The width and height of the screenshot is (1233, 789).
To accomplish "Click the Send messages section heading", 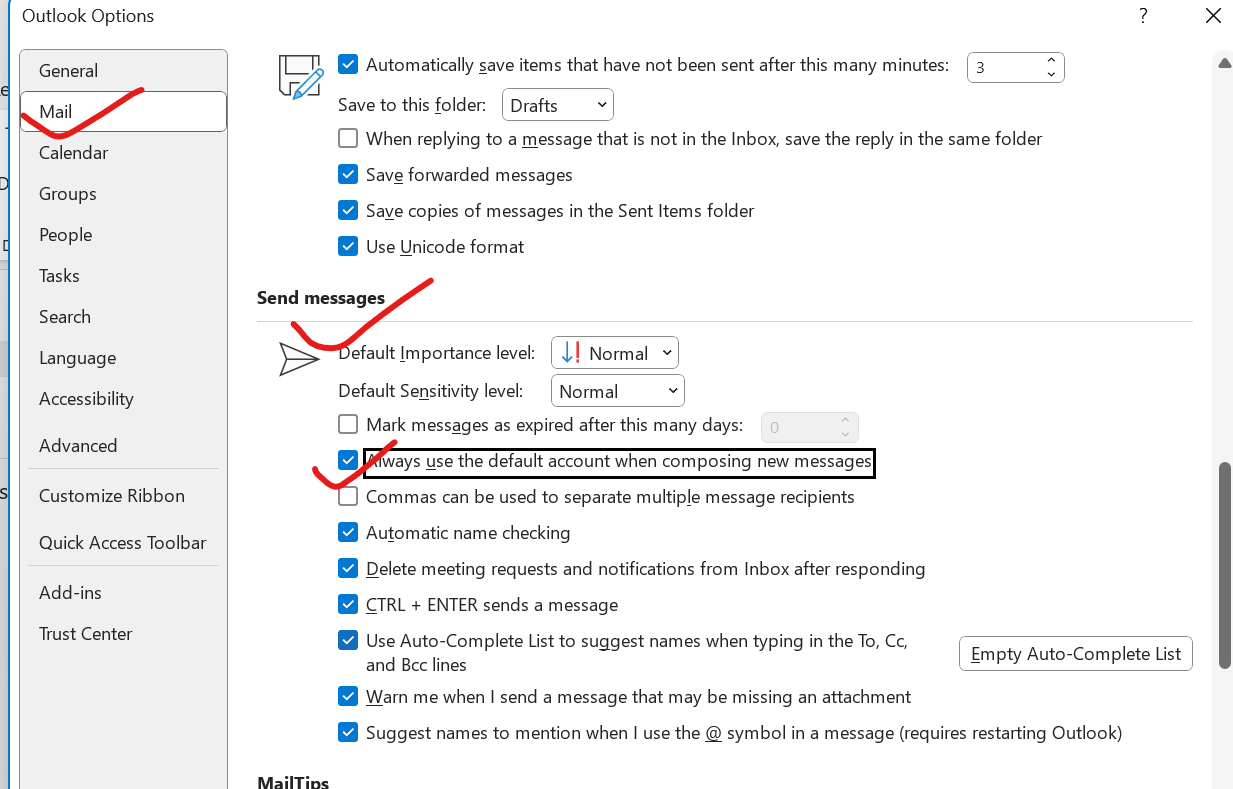I will (x=321, y=298).
